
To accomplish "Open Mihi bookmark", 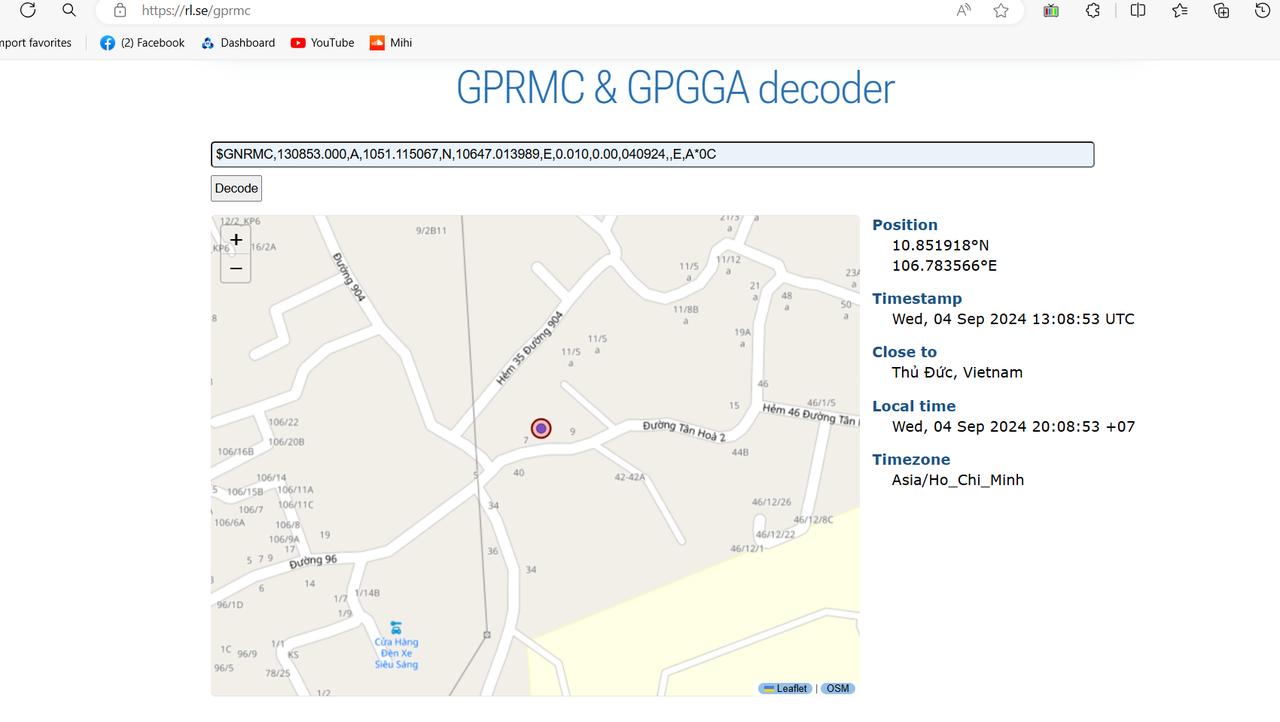I will tap(391, 43).
